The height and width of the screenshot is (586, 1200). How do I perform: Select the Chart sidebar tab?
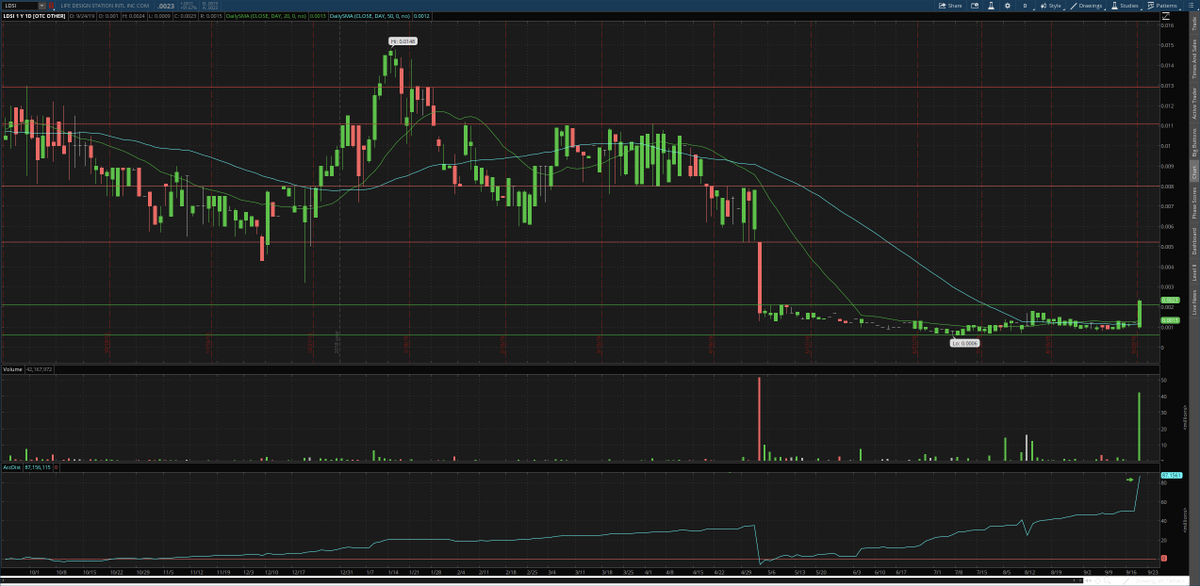click(1194, 171)
